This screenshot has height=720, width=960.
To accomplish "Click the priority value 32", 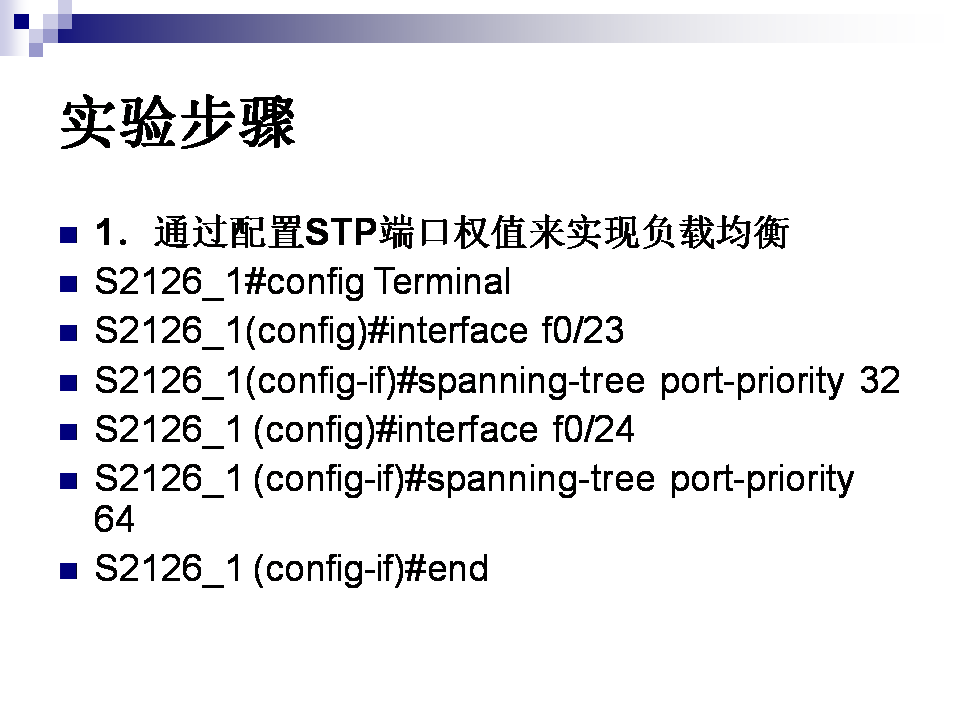I will pos(880,381).
